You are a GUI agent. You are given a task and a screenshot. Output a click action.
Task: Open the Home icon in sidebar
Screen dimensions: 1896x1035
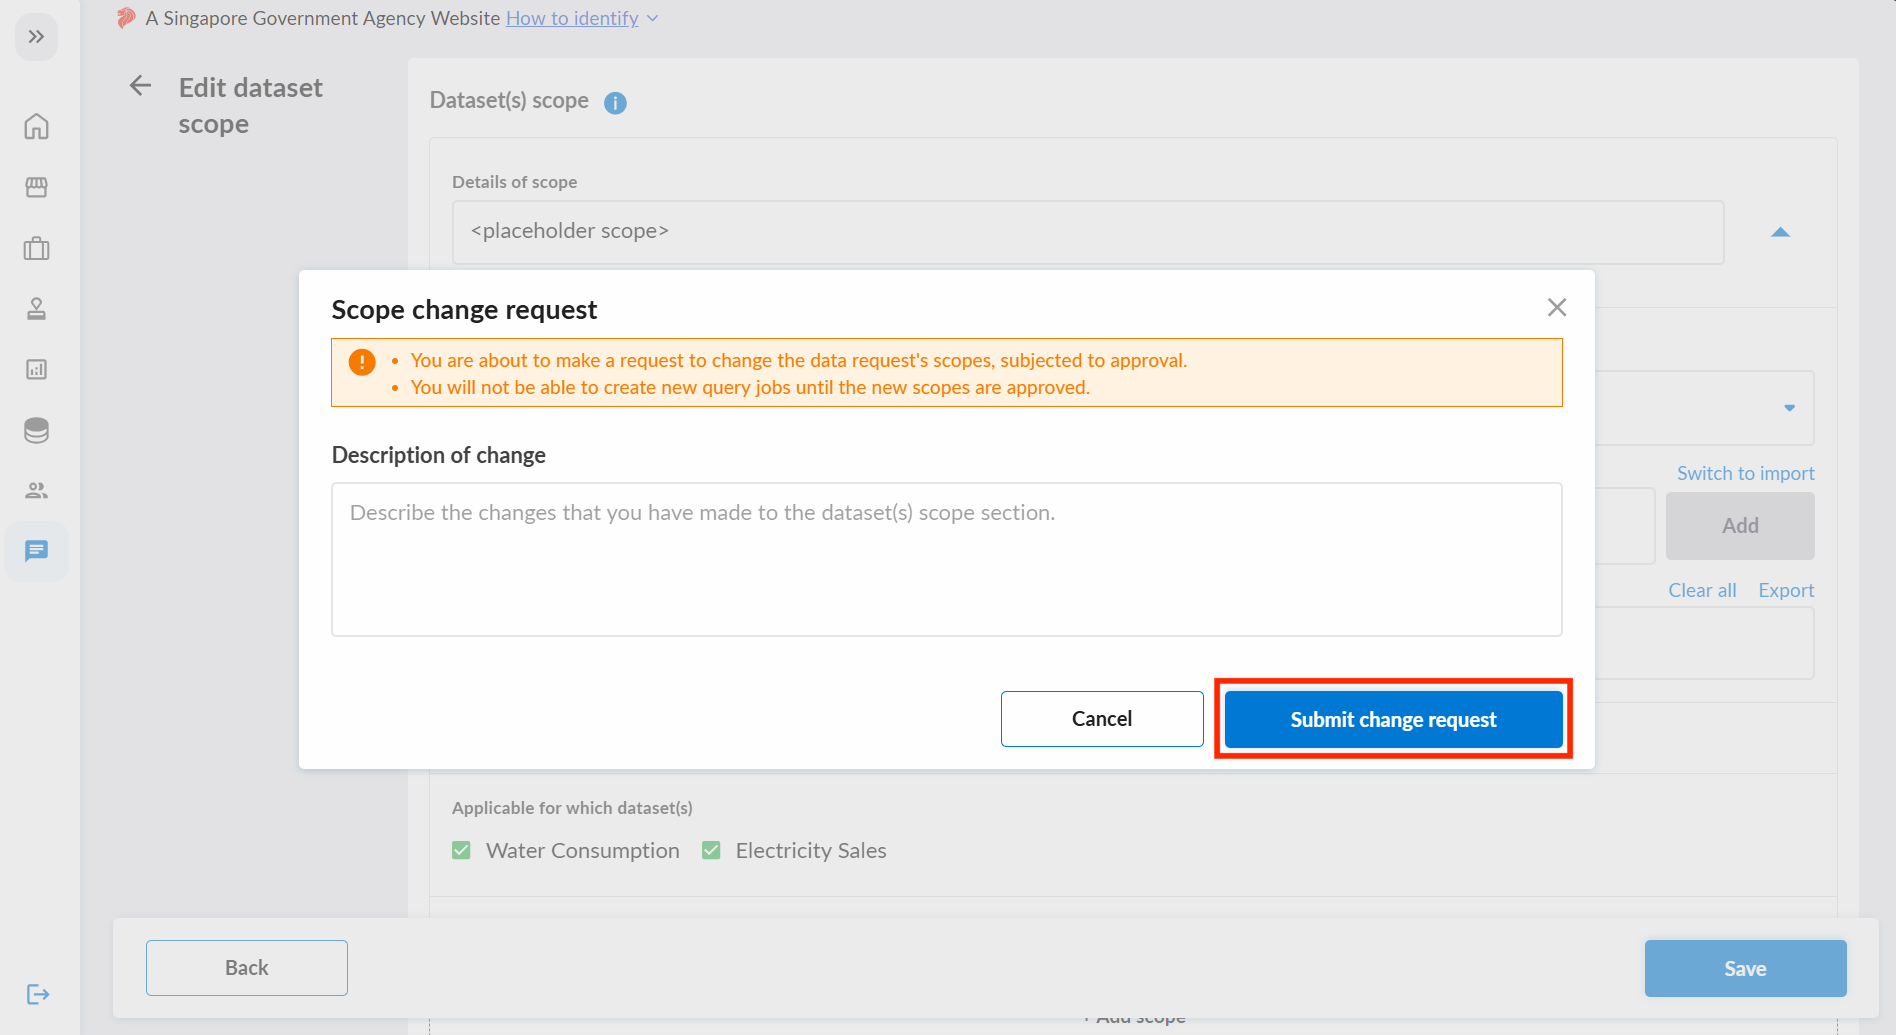tap(36, 127)
